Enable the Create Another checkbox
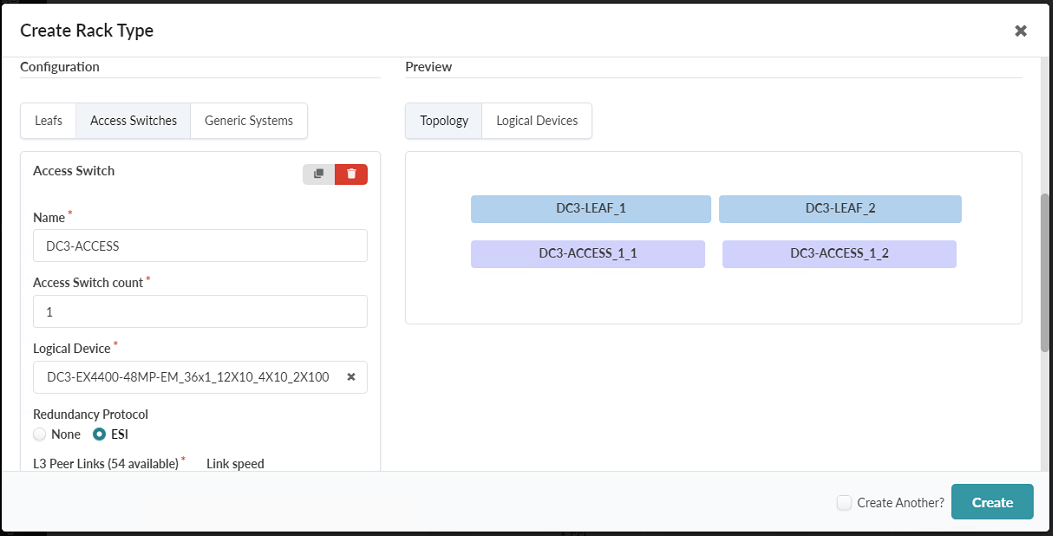 [845, 502]
